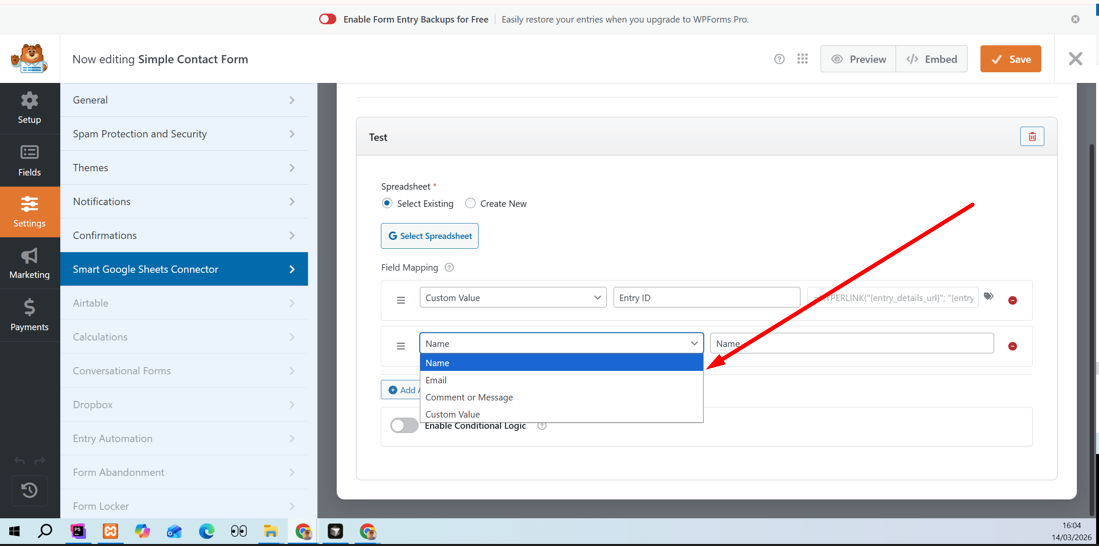Click the HYPERLINK custom value input
Screen dimensions: 1099x546
(893, 297)
